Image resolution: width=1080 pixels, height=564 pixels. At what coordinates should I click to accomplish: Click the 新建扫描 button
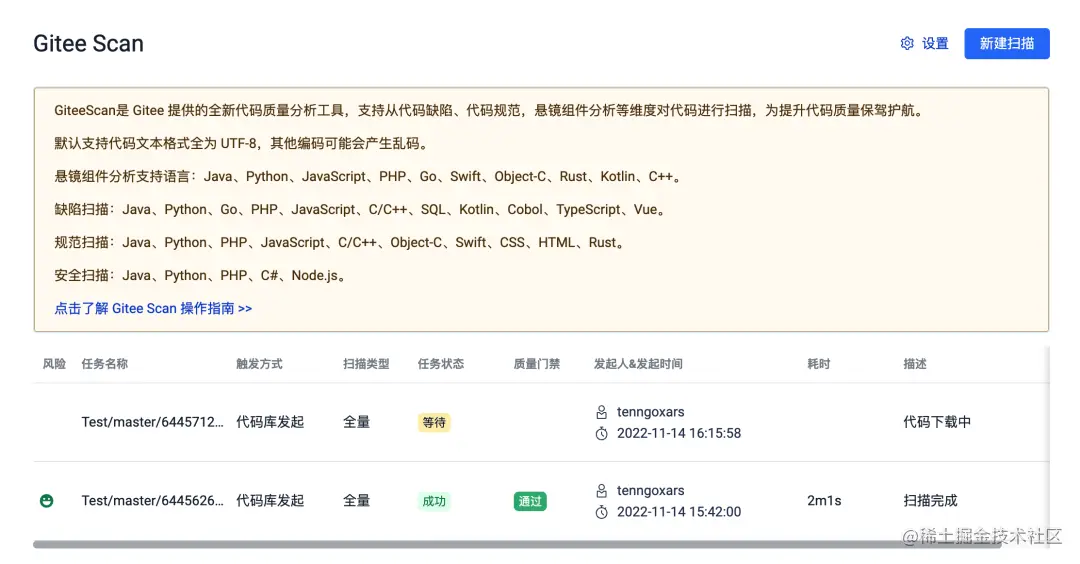[1006, 43]
